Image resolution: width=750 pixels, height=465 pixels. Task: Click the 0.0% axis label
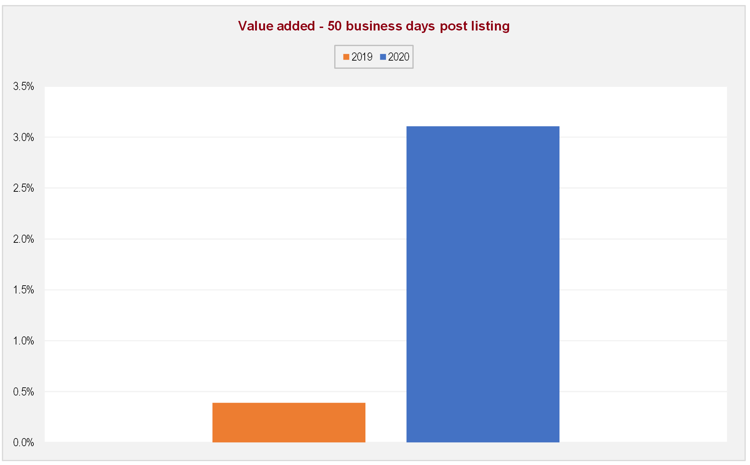pyautogui.click(x=23, y=442)
